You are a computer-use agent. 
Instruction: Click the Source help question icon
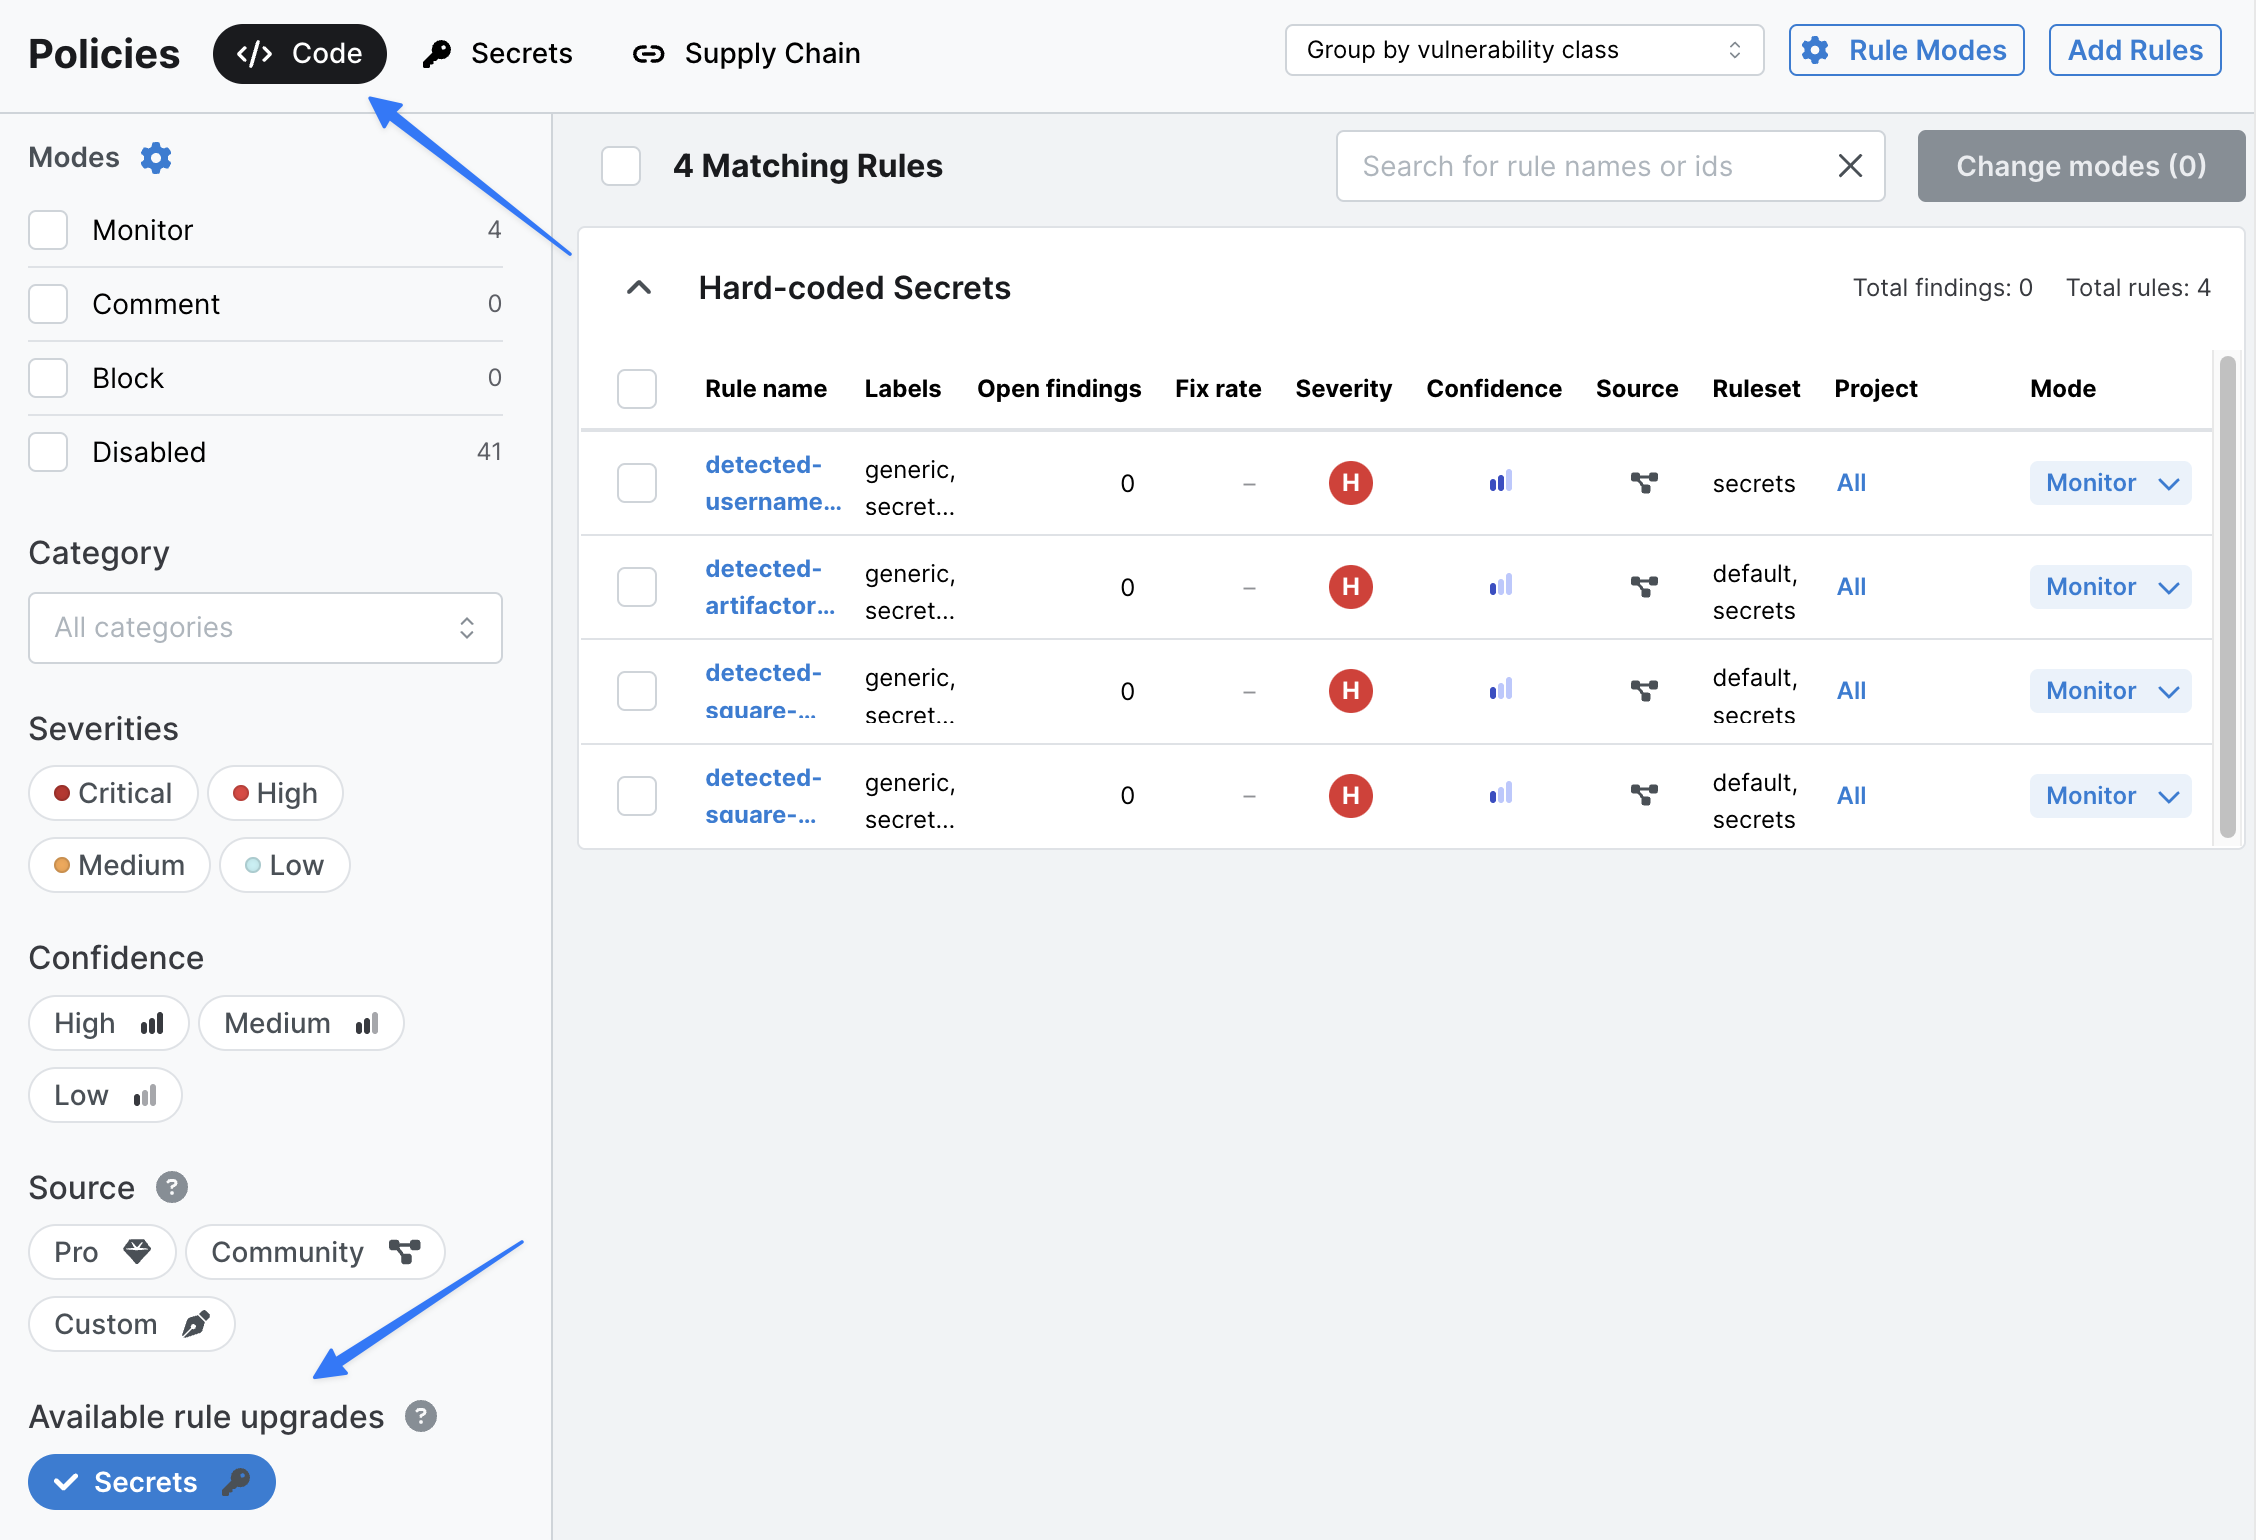(x=171, y=1187)
